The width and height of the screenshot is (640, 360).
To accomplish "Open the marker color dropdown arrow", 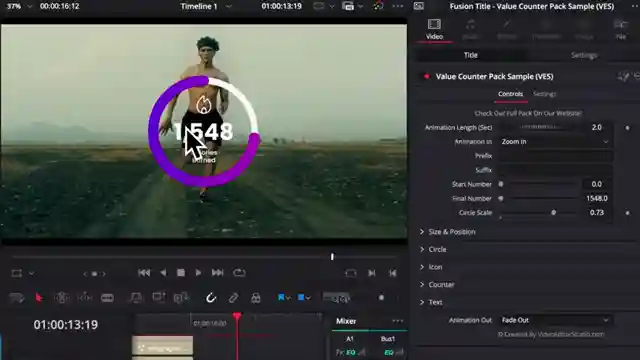I will pos(308,298).
